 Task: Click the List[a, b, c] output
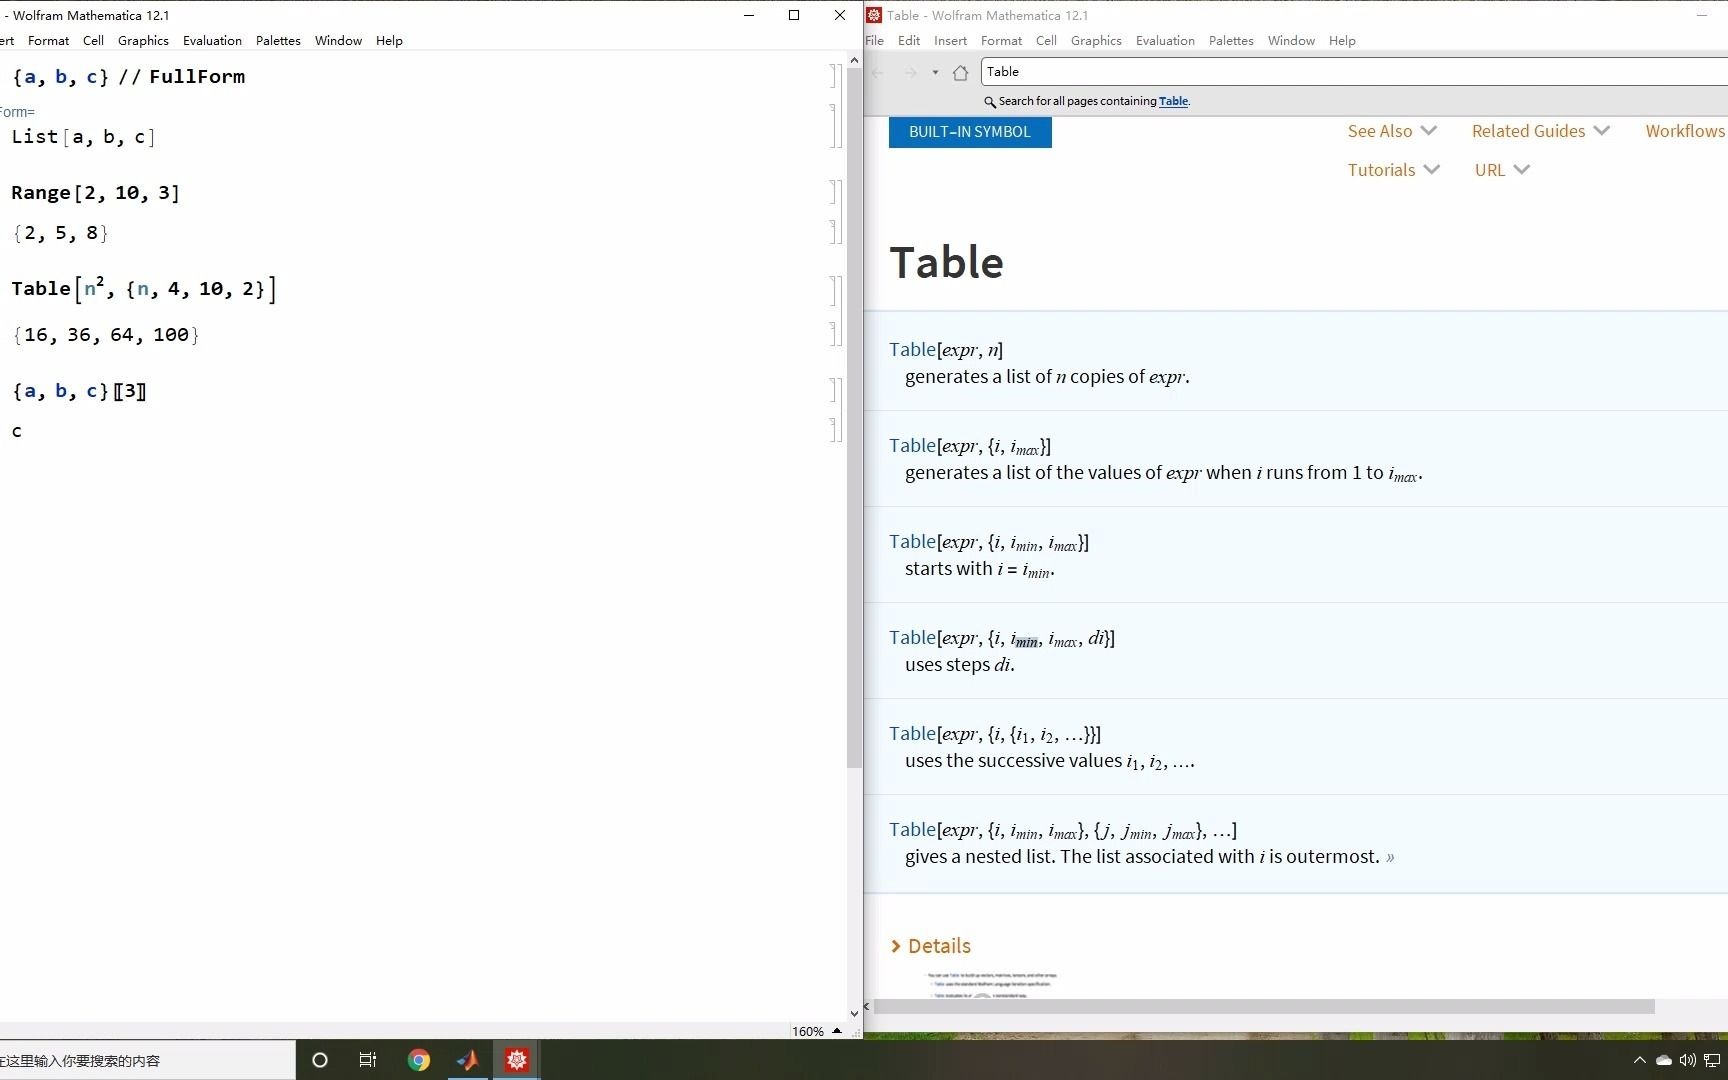click(x=83, y=137)
